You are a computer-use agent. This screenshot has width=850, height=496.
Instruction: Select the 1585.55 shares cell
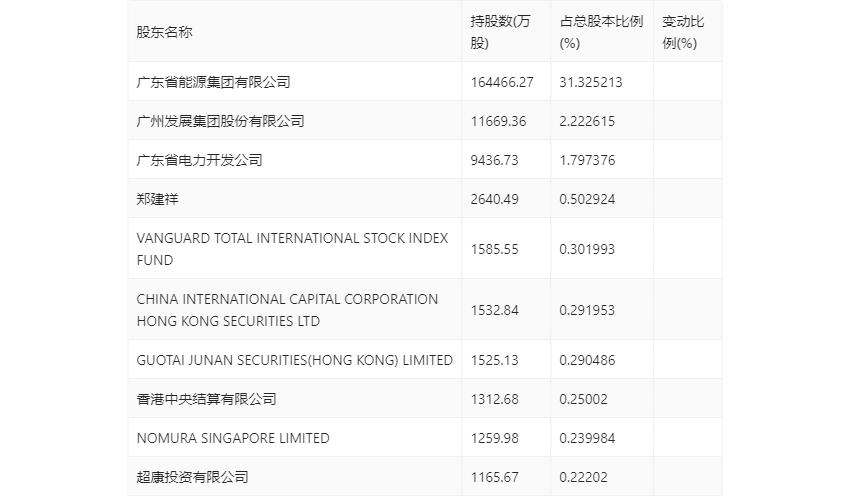pos(495,249)
